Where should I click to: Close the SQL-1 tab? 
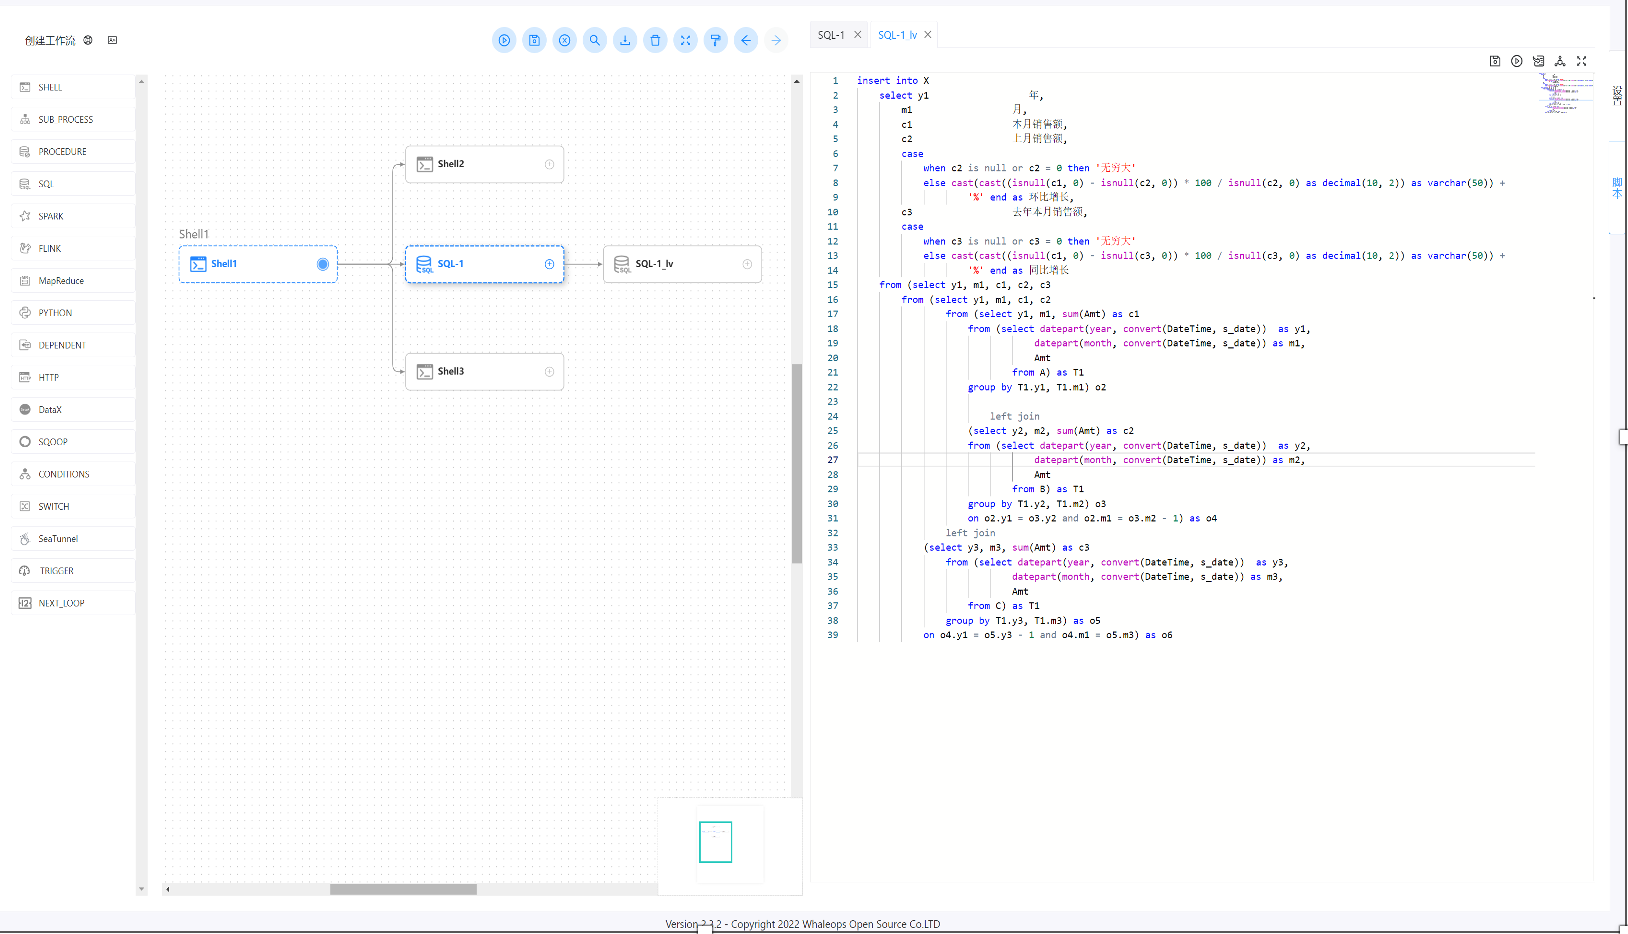pyautogui.click(x=857, y=35)
